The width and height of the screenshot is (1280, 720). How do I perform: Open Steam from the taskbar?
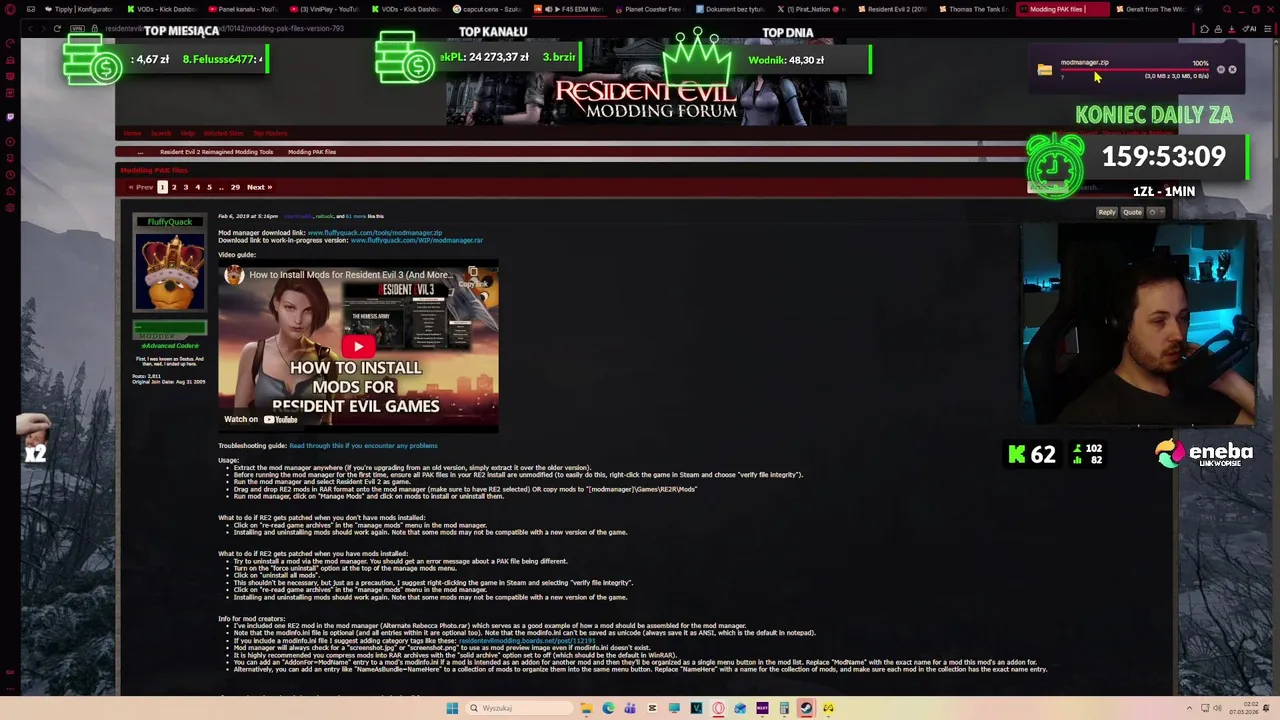click(806, 708)
